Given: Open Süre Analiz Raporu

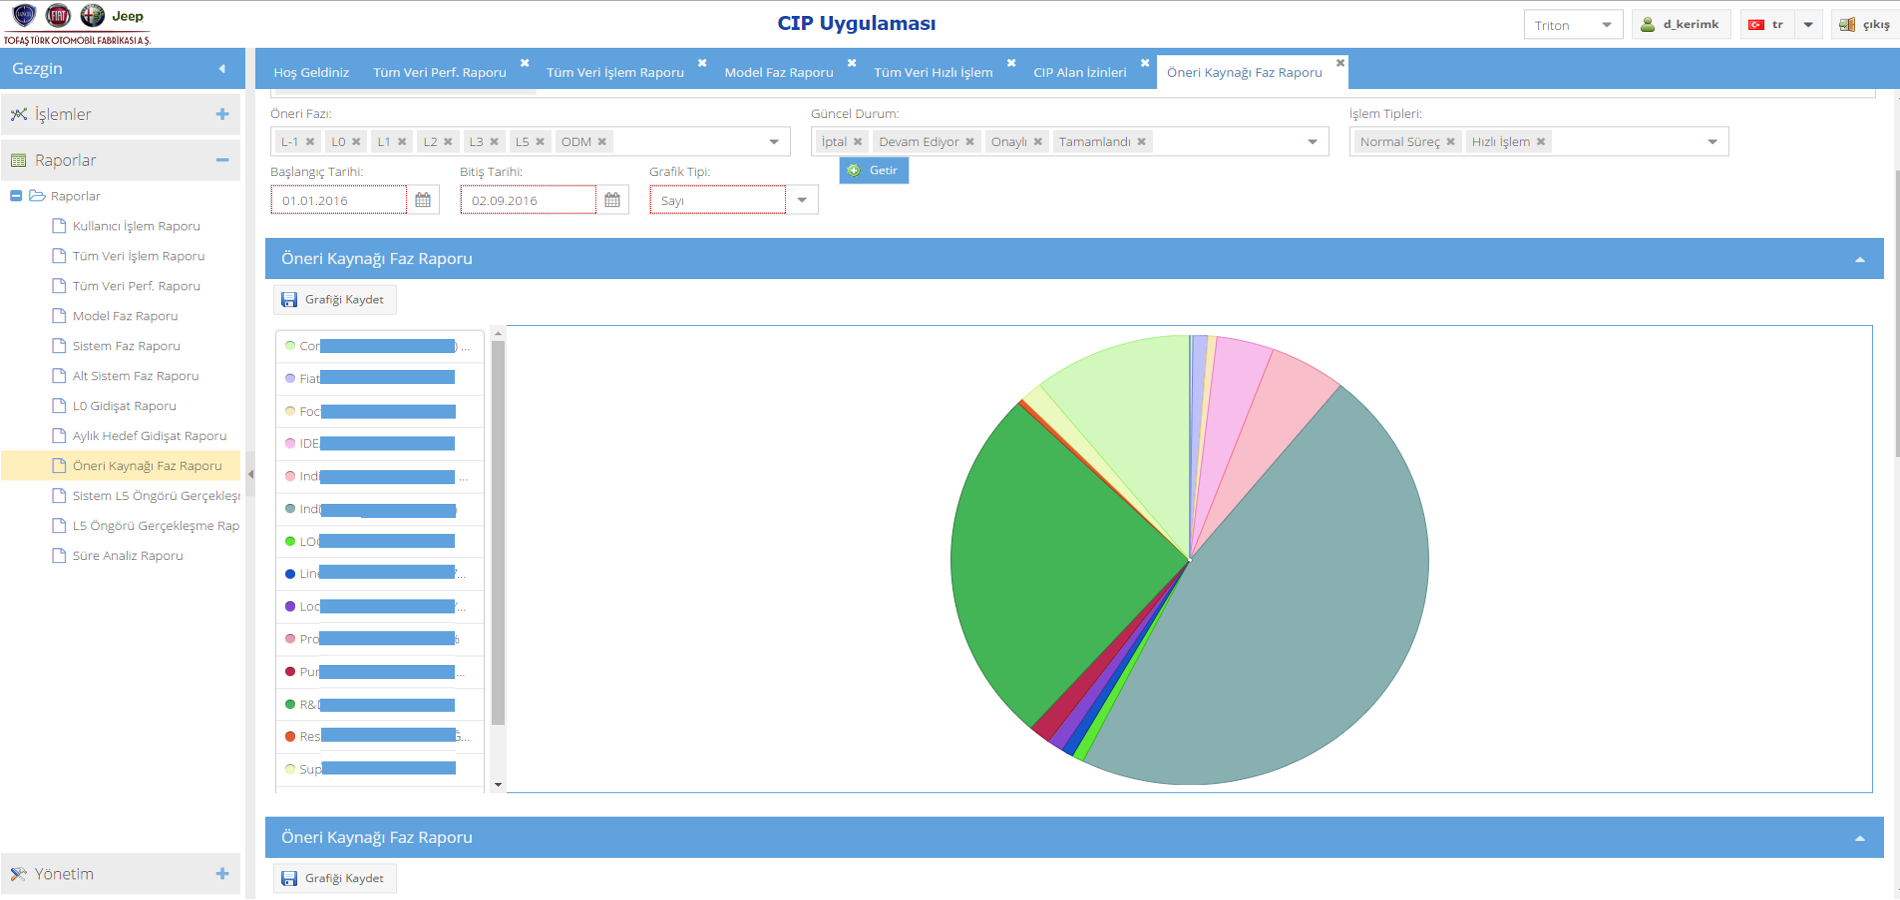Looking at the screenshot, I should [x=127, y=556].
